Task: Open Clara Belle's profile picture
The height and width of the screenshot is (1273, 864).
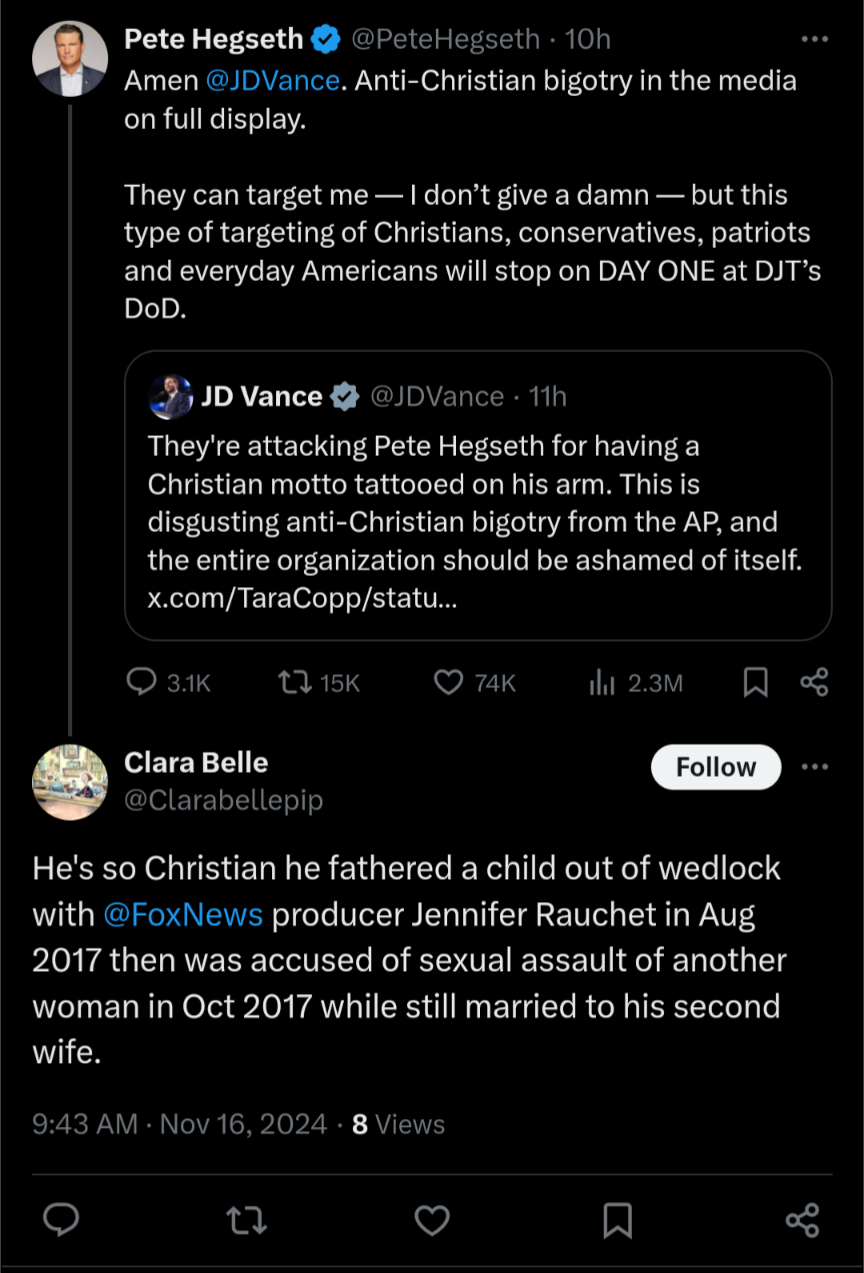Action: [70, 782]
